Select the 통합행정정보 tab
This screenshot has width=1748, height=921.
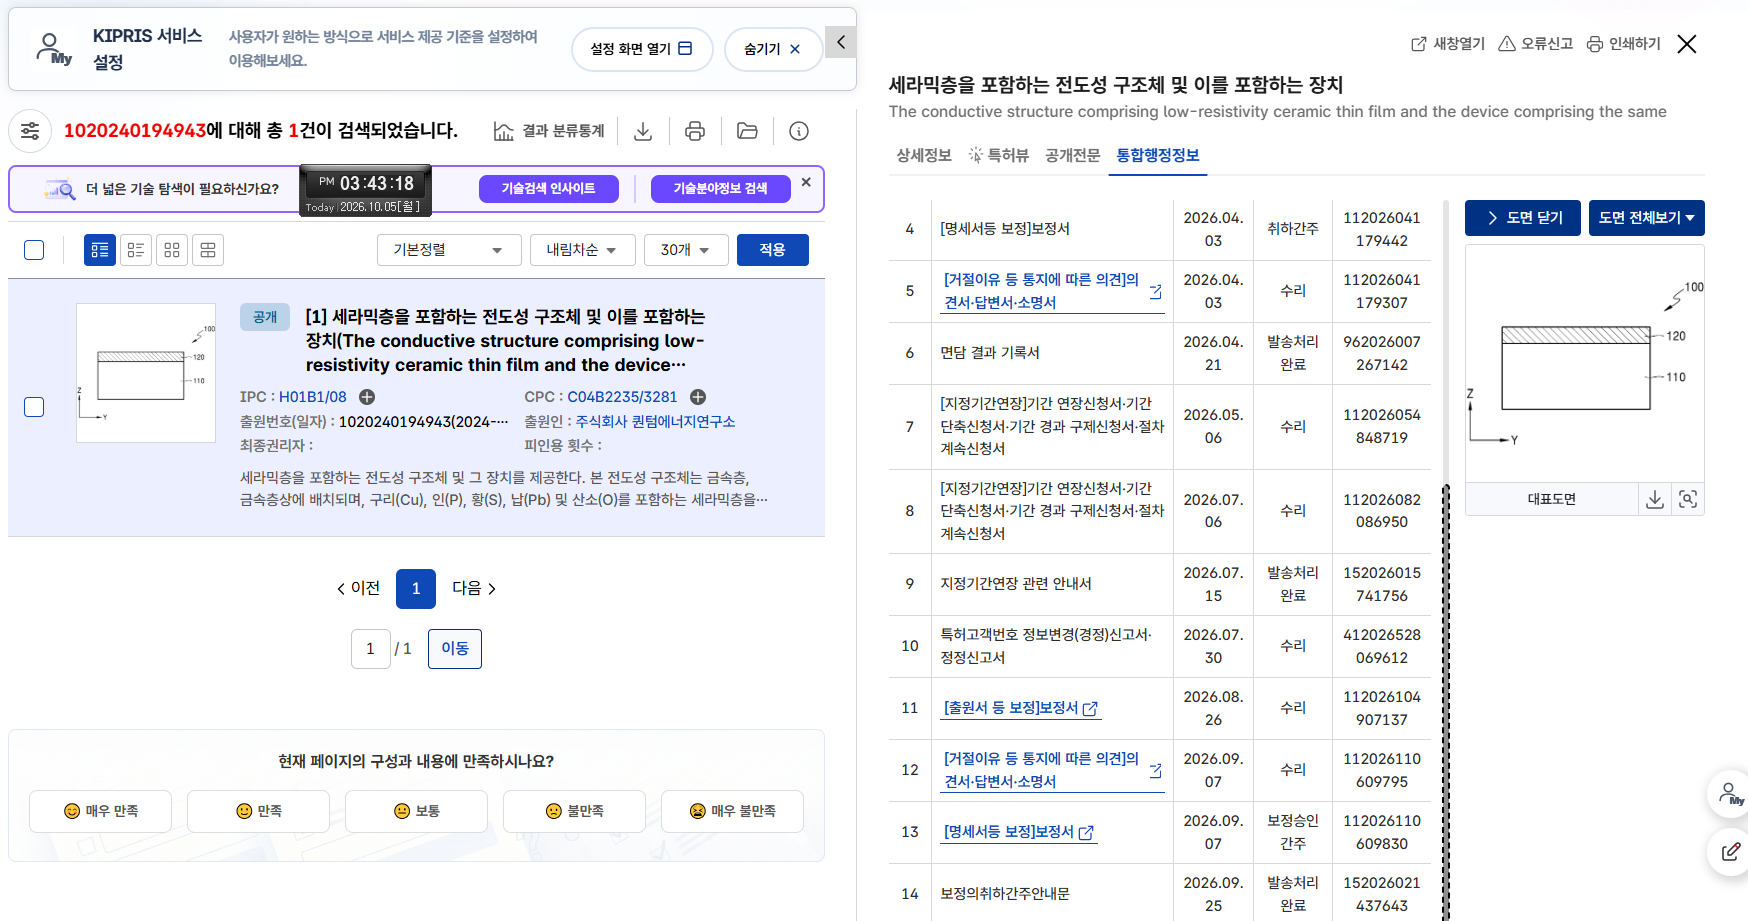point(1158,155)
